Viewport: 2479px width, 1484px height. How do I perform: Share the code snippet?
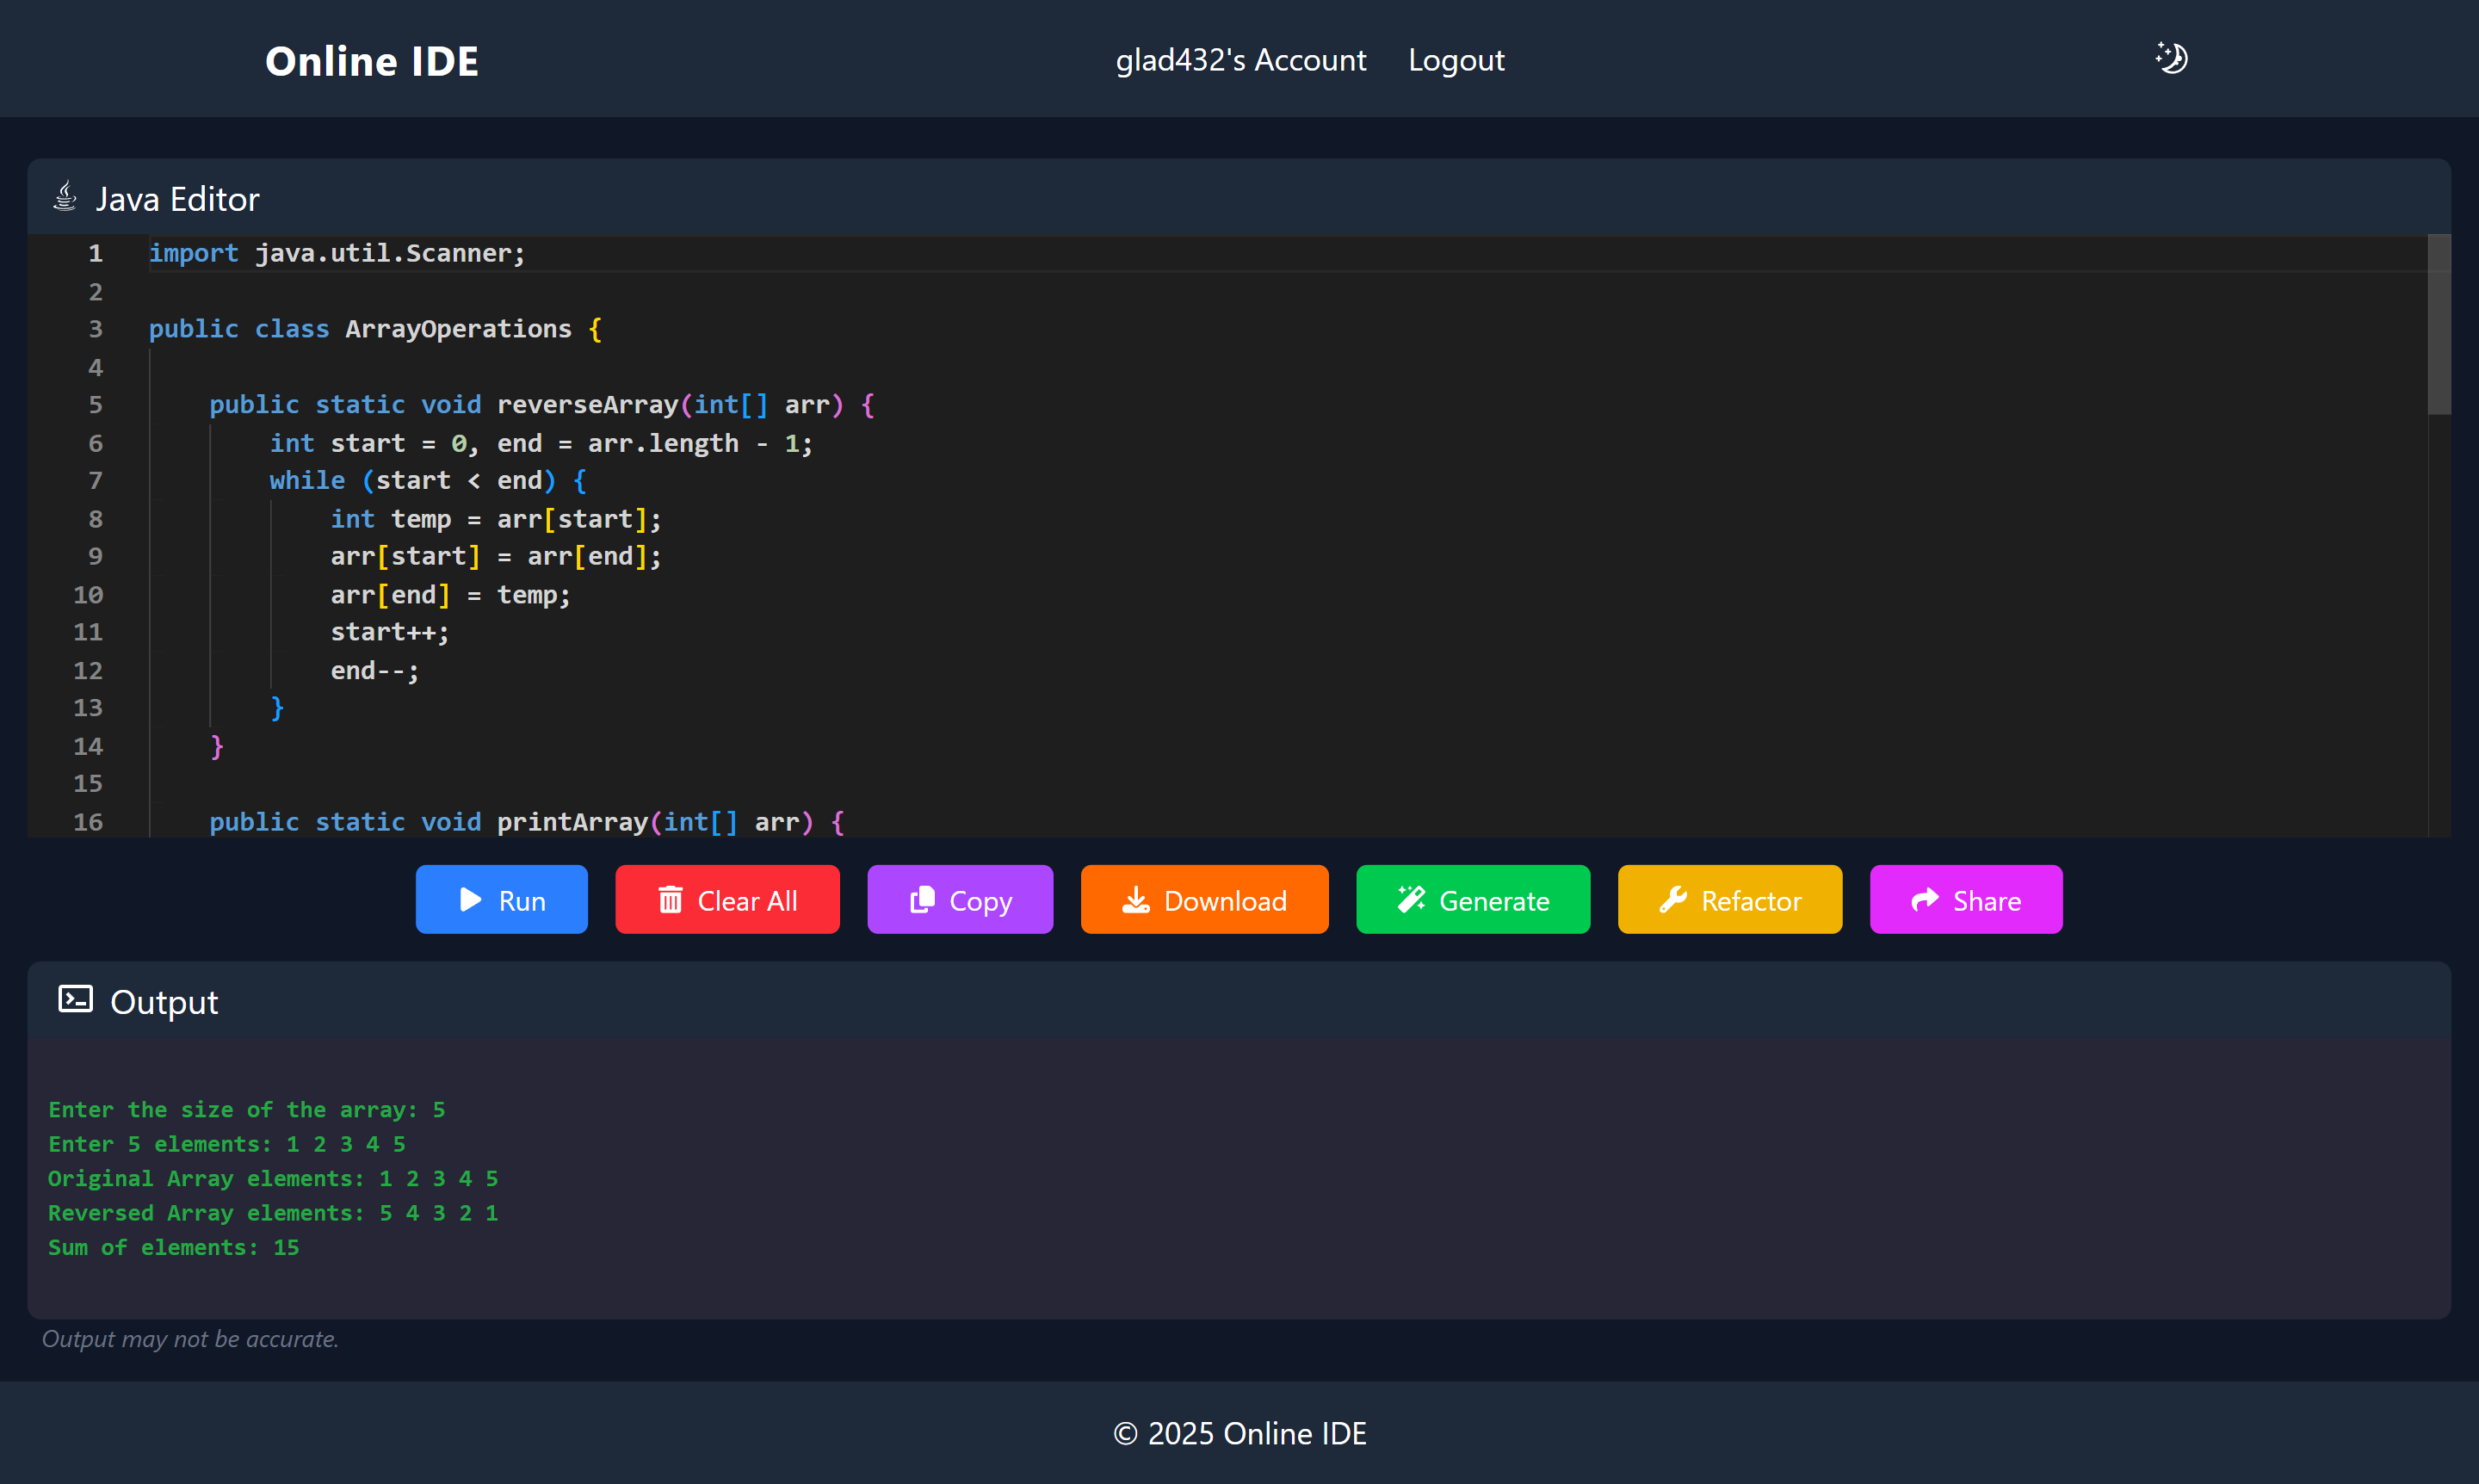(x=1966, y=899)
